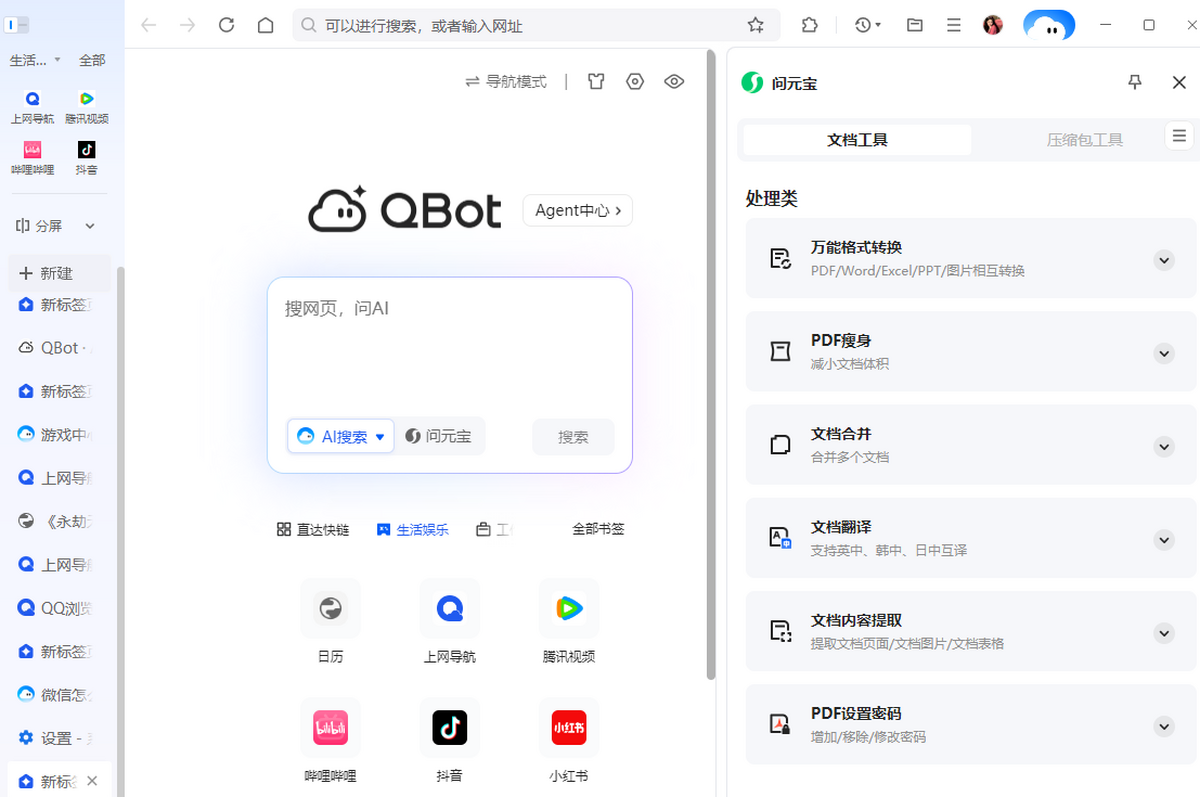
Task: Open the 日历 calendar shortcut
Action: tap(330, 608)
